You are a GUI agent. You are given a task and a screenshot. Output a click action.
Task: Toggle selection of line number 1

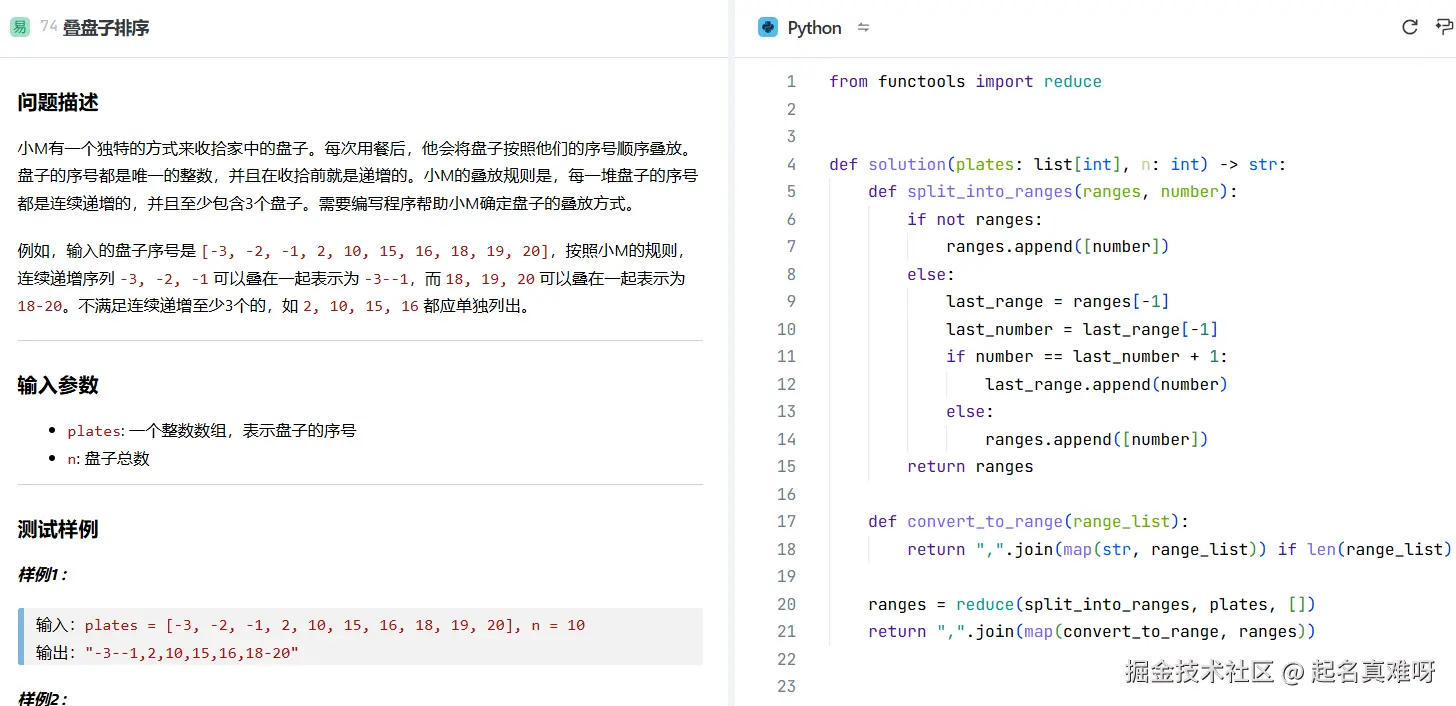click(791, 81)
